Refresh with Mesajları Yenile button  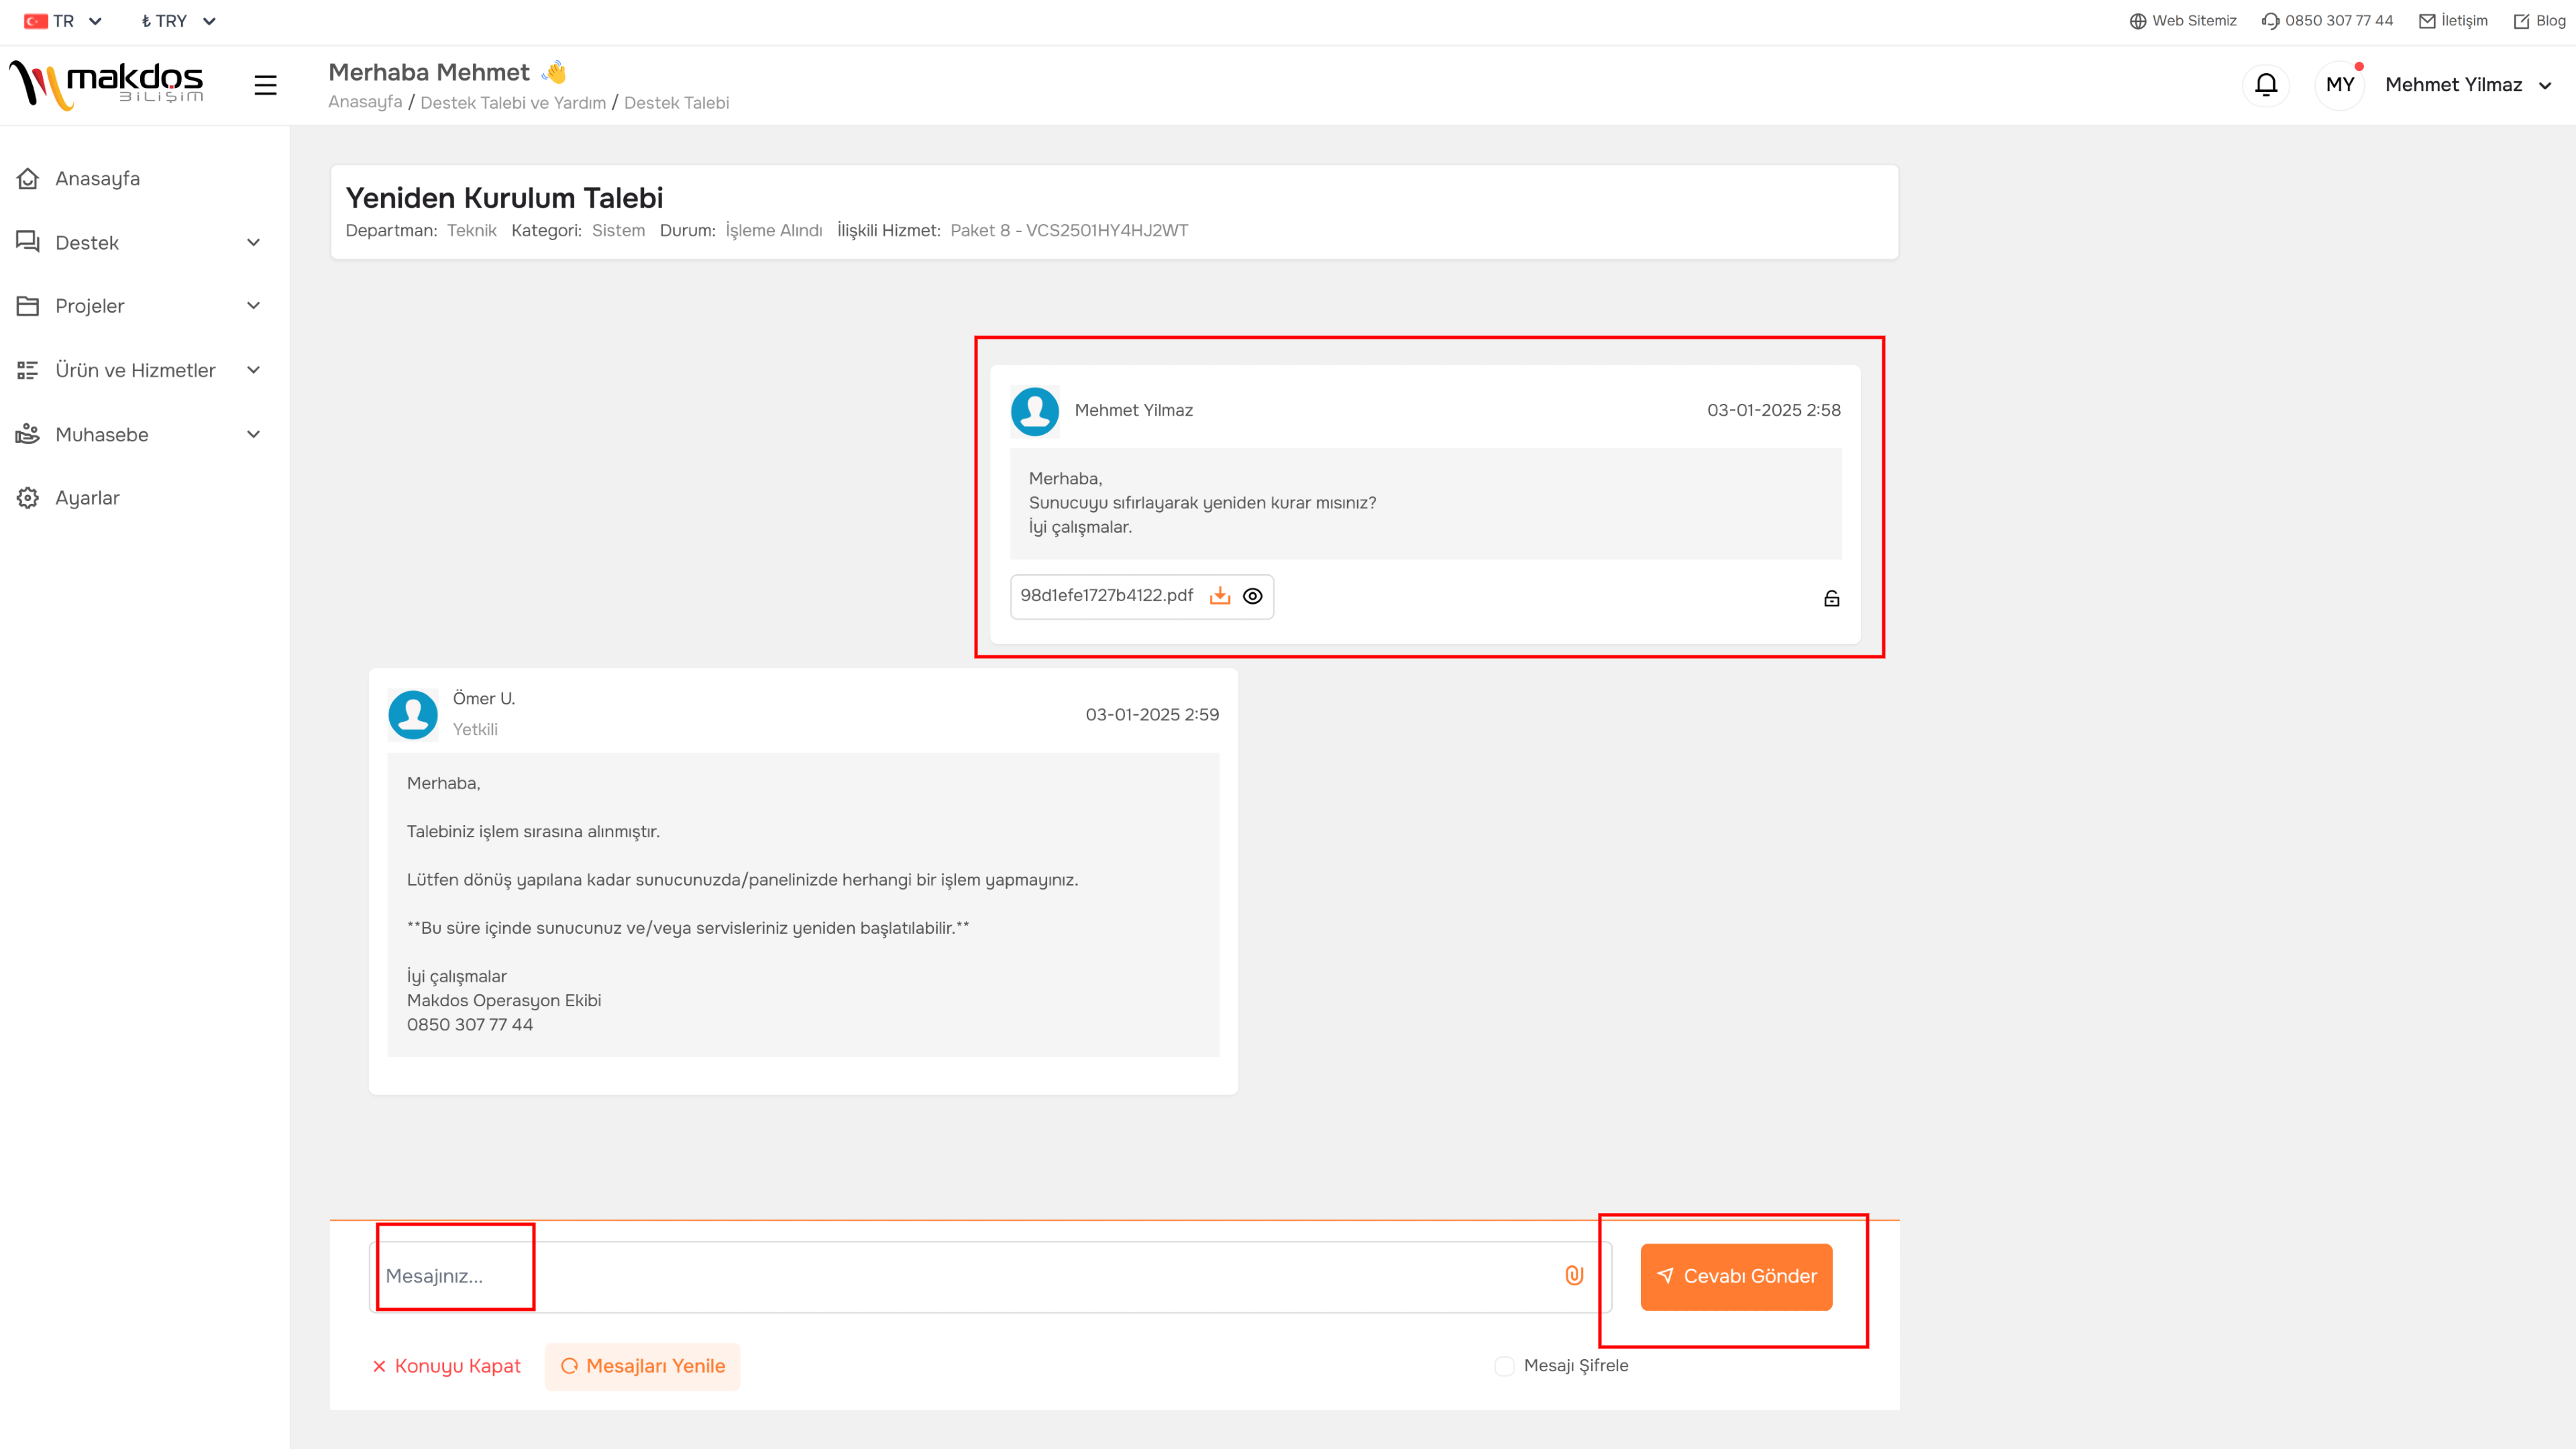click(643, 1366)
